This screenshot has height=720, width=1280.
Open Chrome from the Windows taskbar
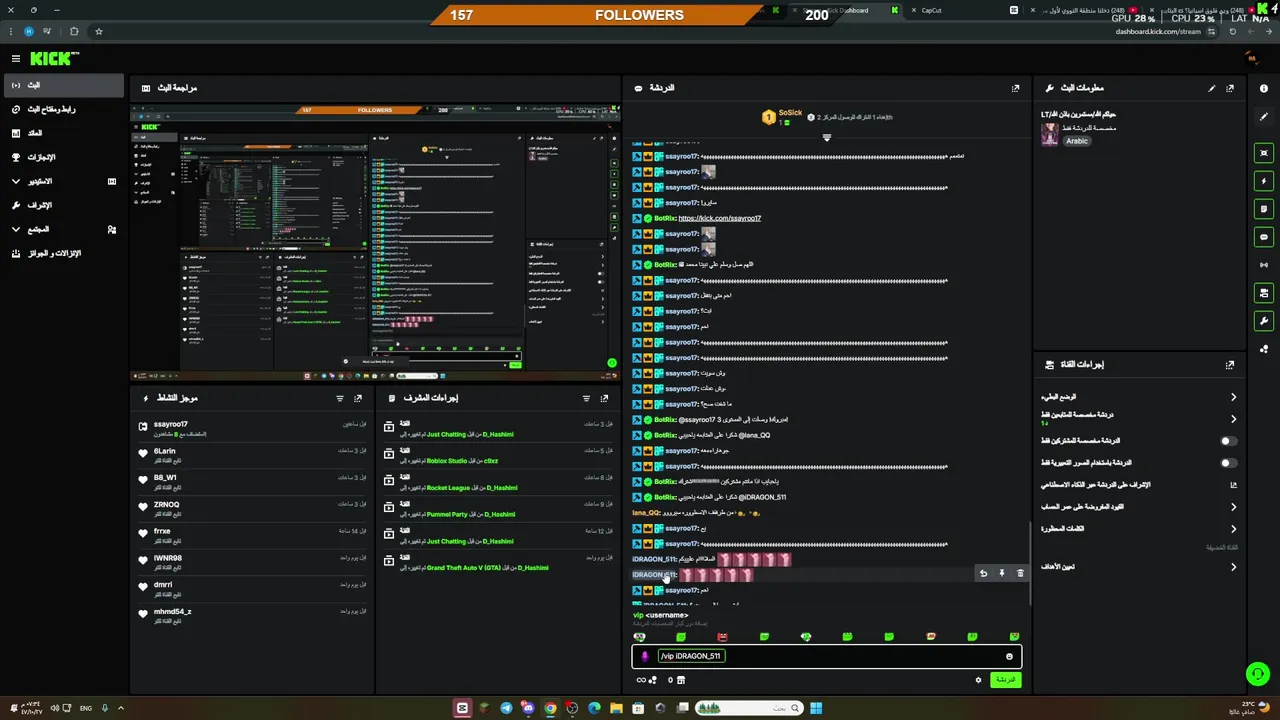(x=550, y=708)
